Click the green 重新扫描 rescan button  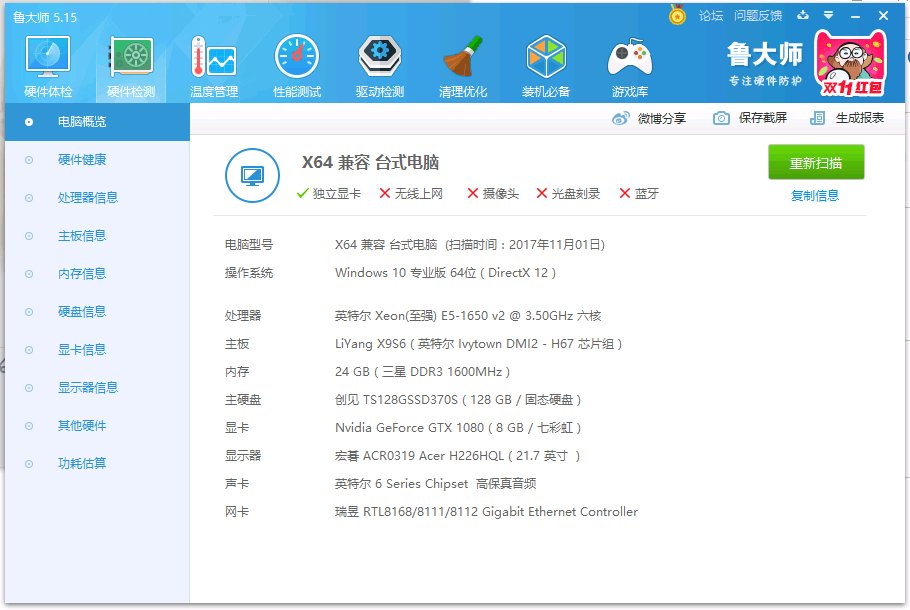click(x=816, y=163)
